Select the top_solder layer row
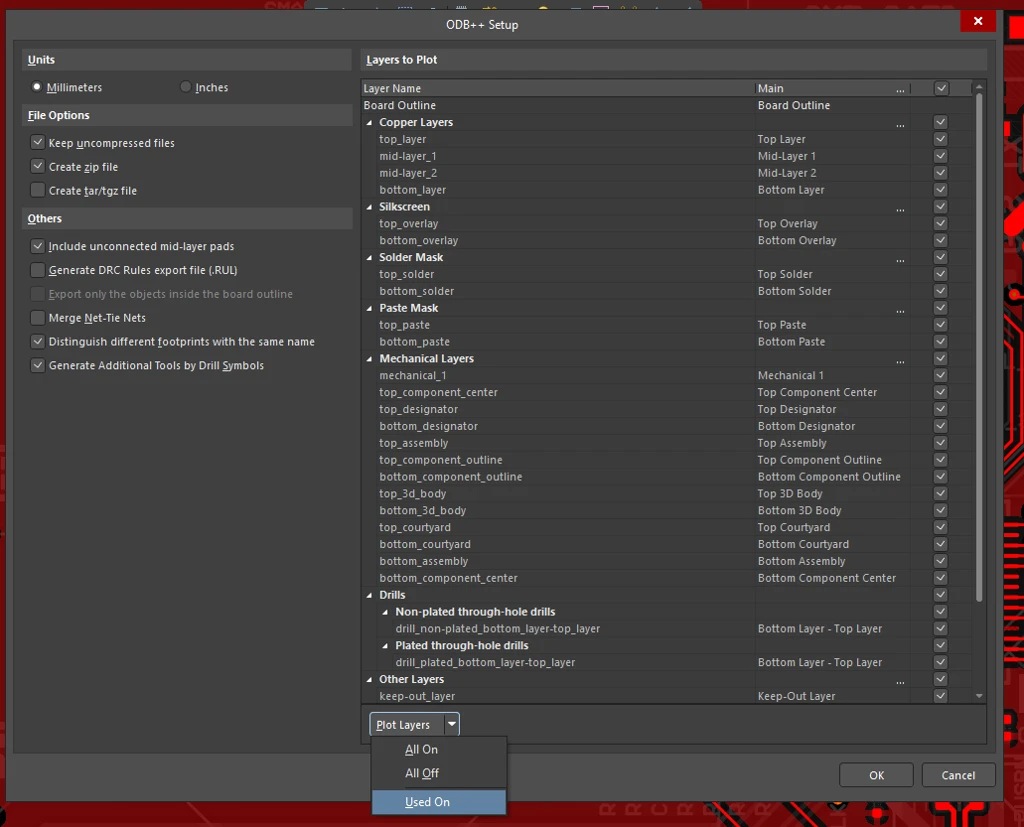This screenshot has width=1024, height=827. (x=667, y=274)
